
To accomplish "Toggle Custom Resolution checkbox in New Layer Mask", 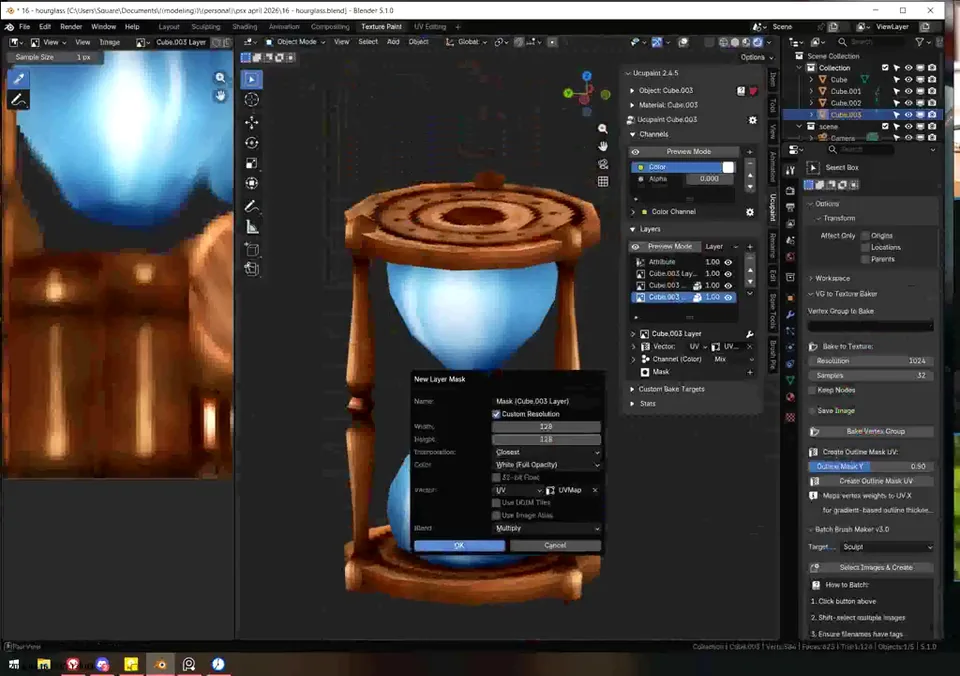I will pos(496,414).
